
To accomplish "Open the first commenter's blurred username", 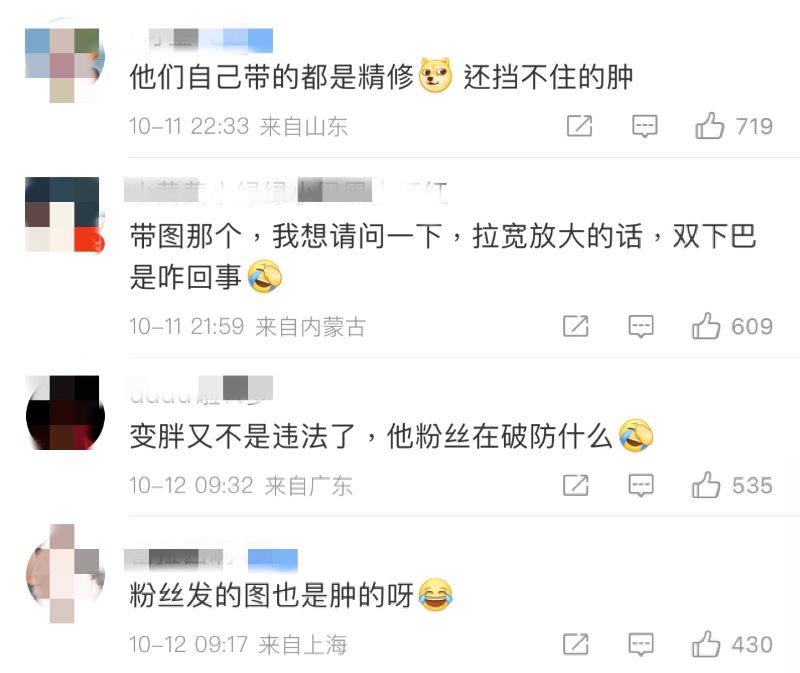I will coord(203,40).
